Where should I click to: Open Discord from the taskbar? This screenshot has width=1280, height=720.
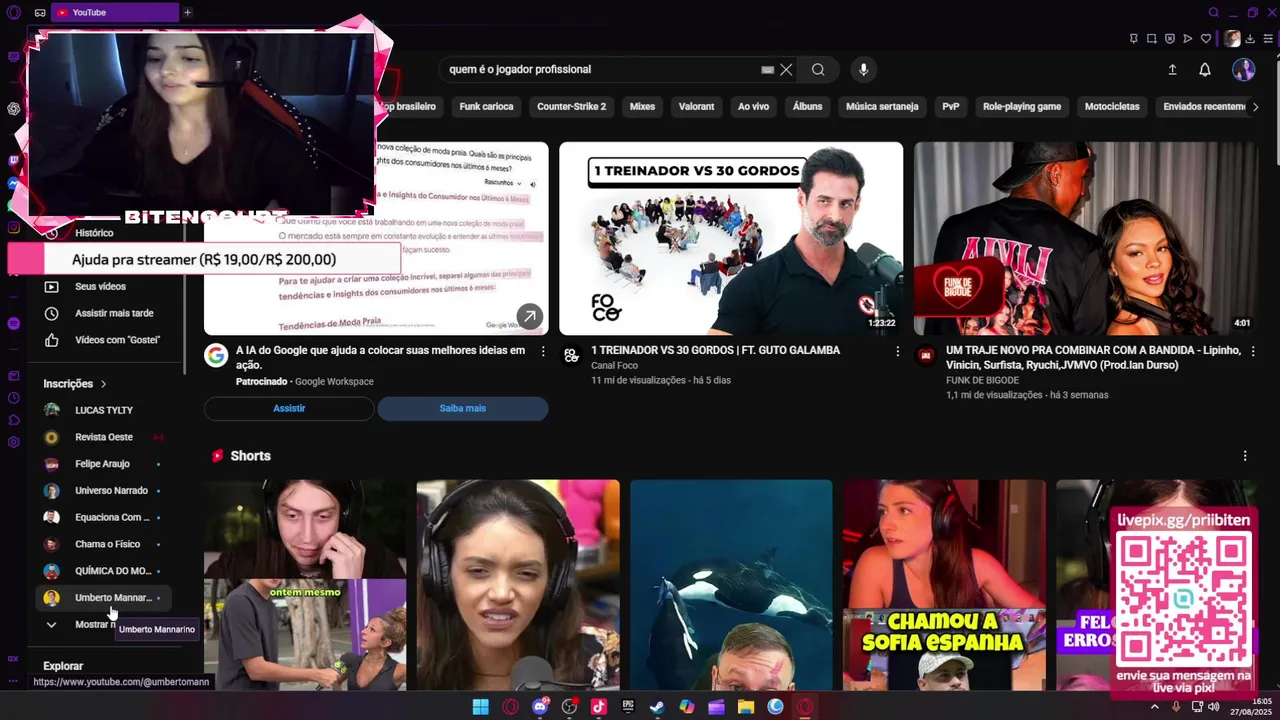(x=540, y=707)
